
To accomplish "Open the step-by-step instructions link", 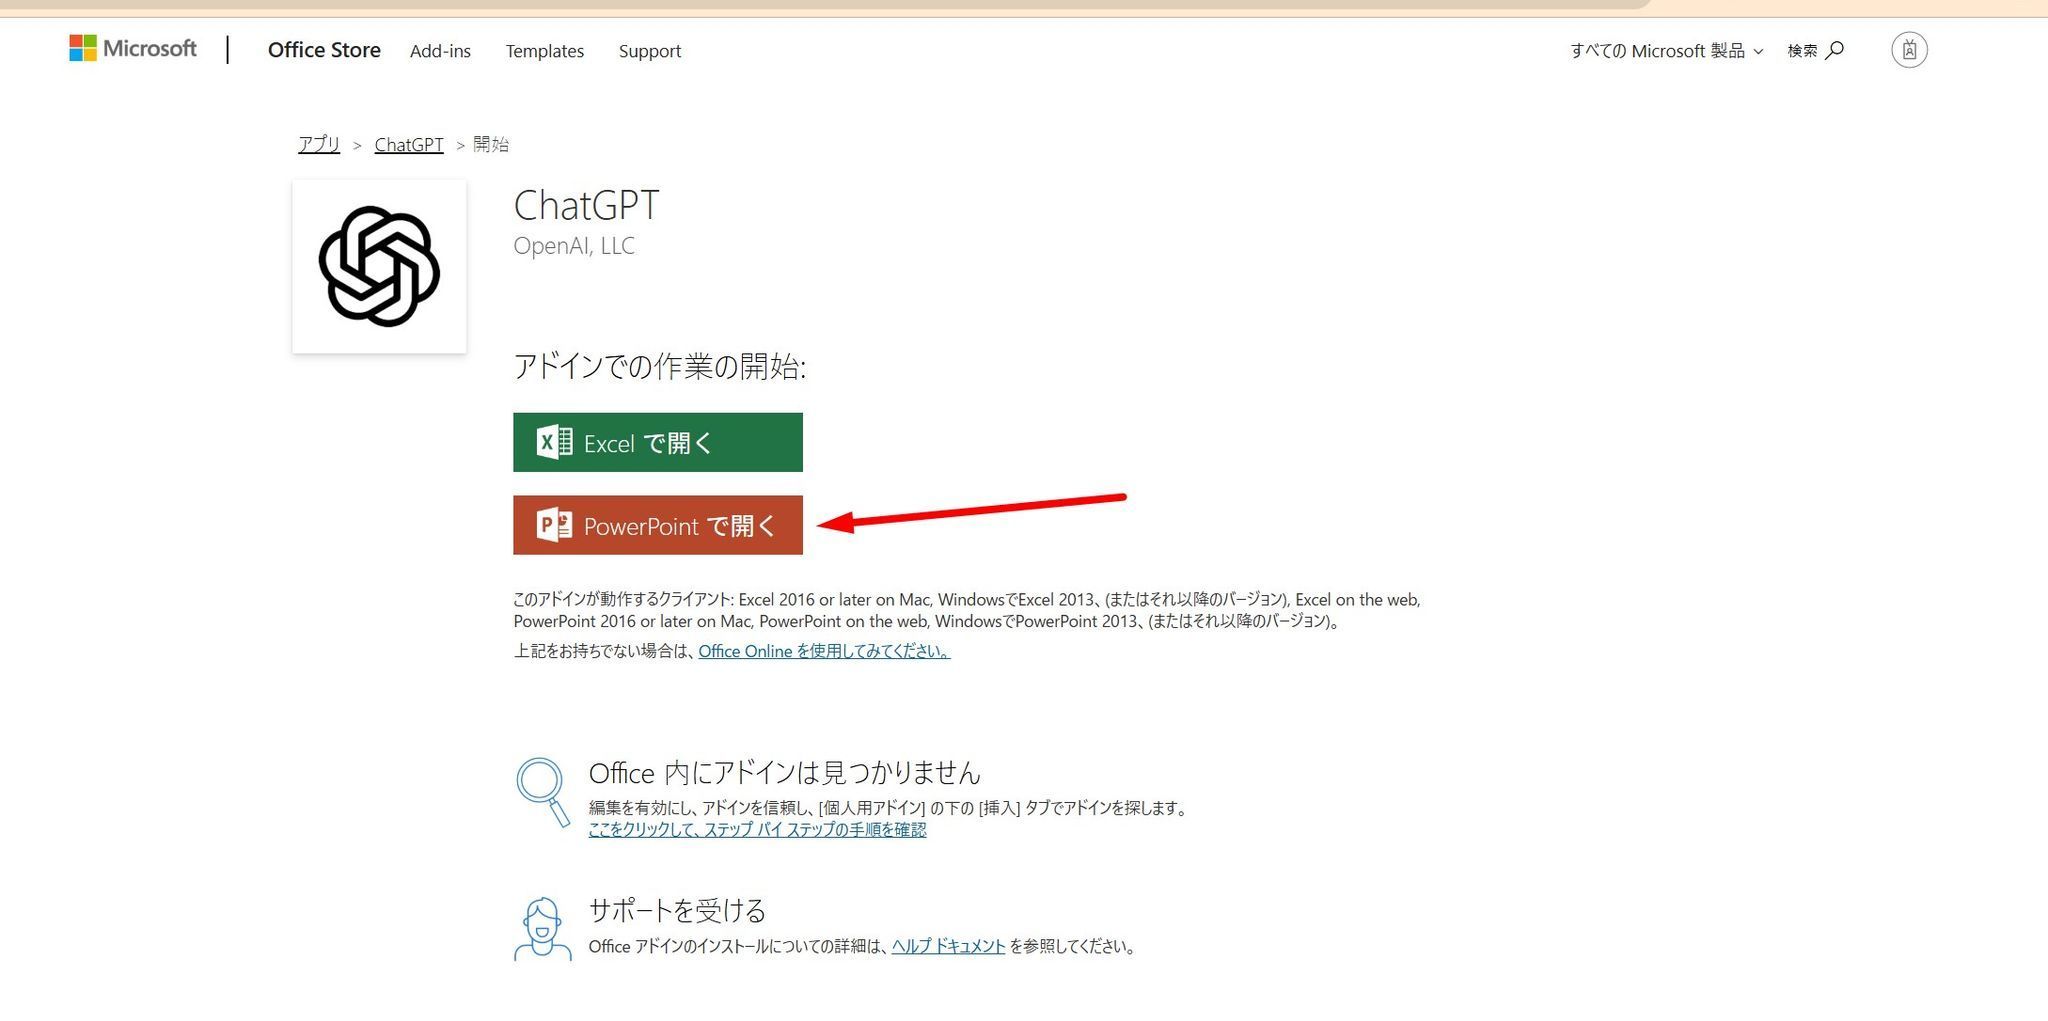I will click(757, 829).
